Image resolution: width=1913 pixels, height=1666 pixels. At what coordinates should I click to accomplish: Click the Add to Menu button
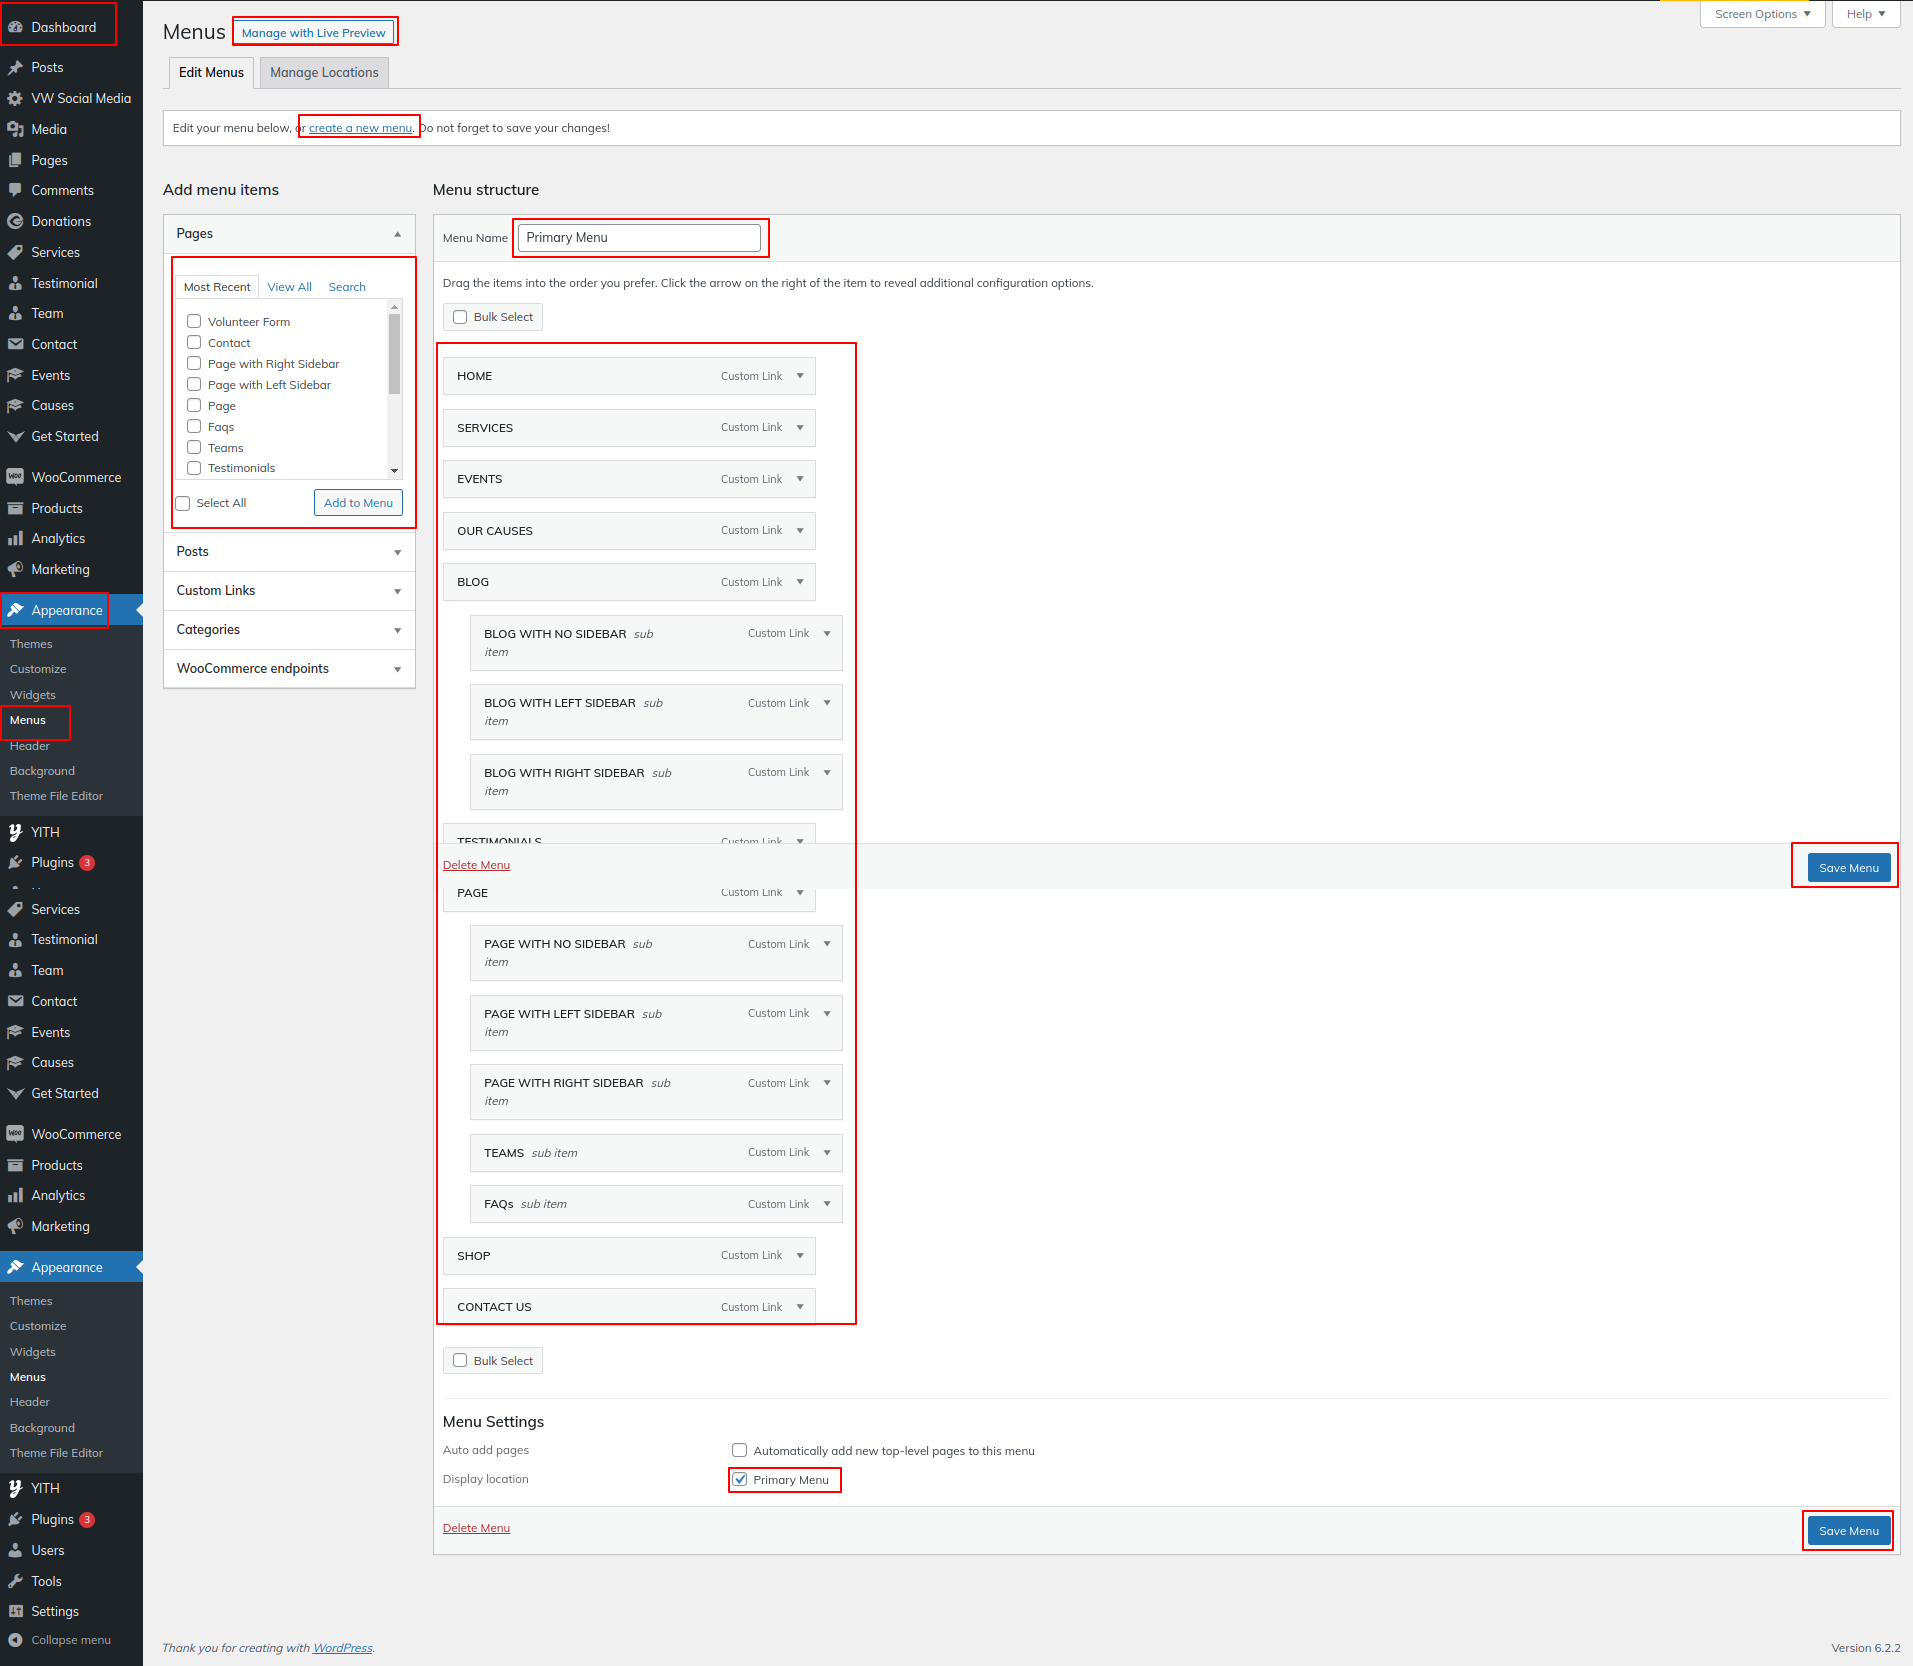click(x=358, y=503)
